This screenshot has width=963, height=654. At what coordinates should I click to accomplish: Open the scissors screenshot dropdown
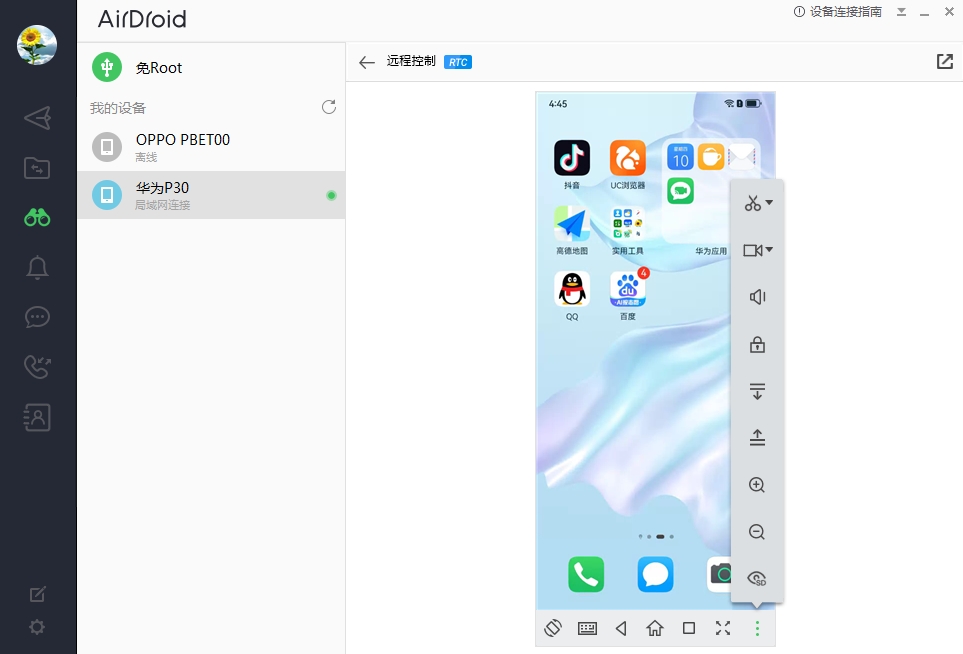(x=758, y=203)
